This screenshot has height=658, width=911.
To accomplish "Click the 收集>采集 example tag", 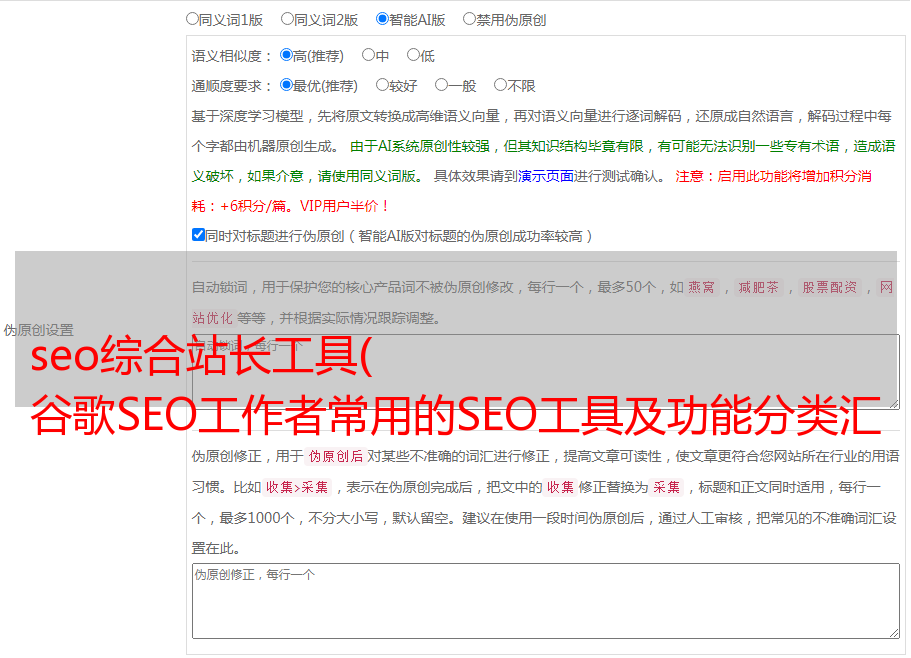I will click(x=297, y=487).
